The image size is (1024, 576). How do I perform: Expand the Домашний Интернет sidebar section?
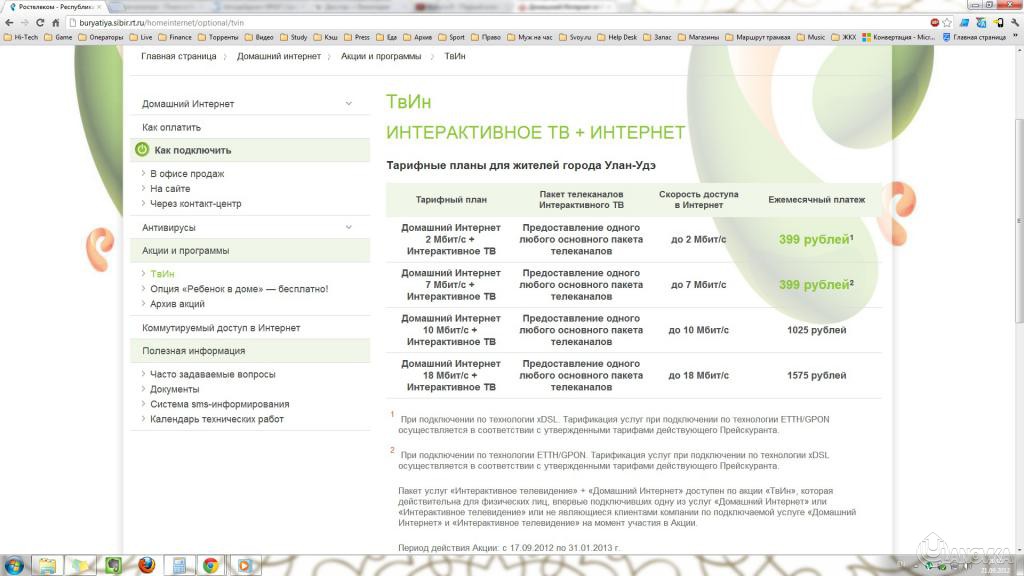pyautogui.click(x=349, y=104)
